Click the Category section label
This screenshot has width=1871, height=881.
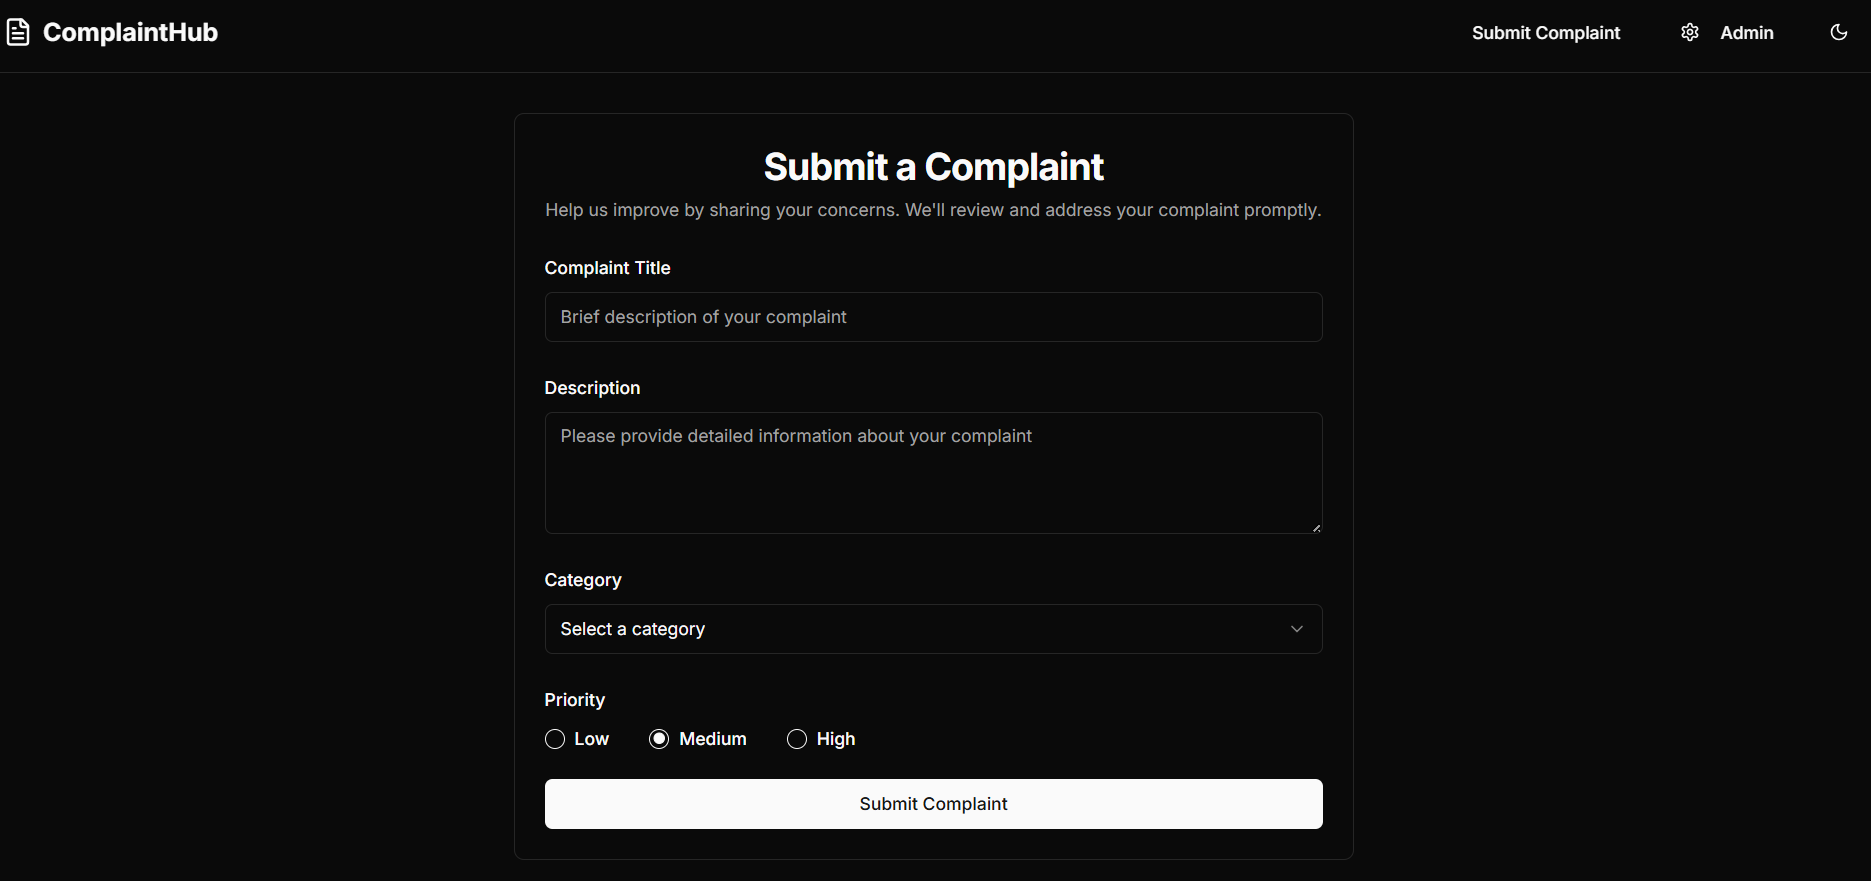(x=582, y=580)
